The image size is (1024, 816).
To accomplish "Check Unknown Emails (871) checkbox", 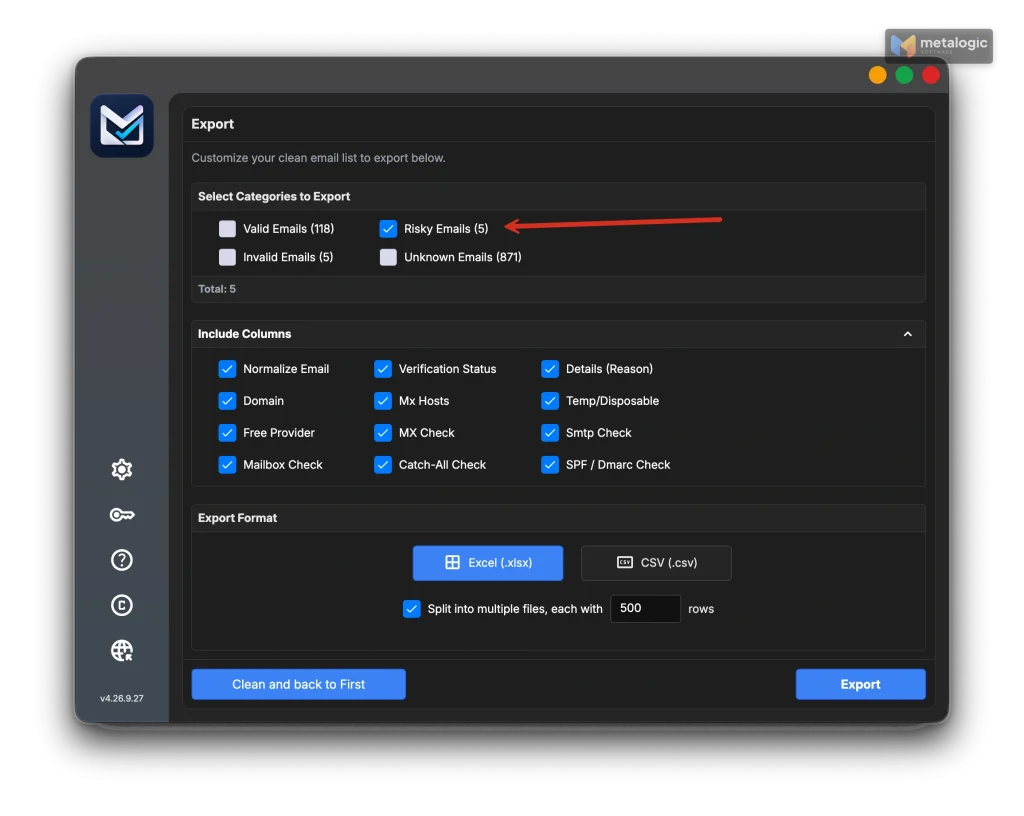I will tap(388, 257).
